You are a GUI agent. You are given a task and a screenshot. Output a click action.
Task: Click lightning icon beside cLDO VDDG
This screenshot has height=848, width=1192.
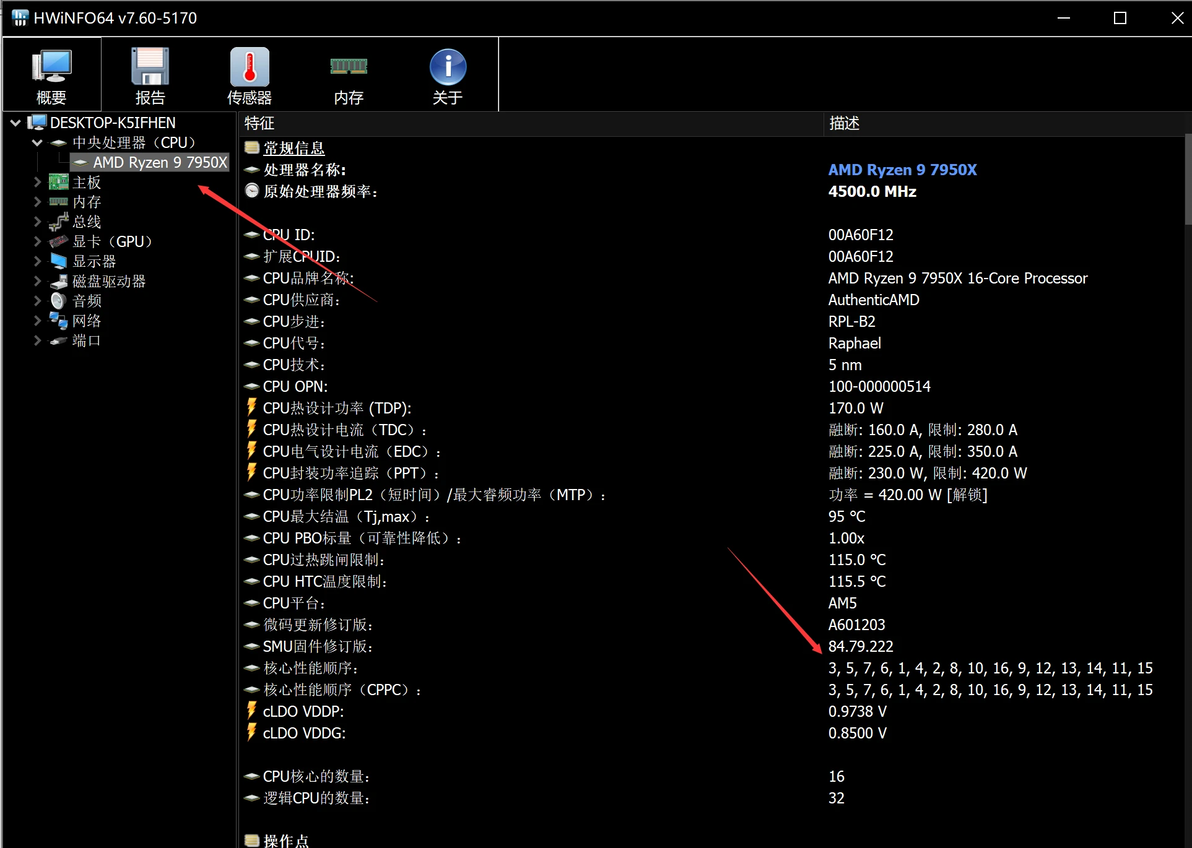pos(252,732)
